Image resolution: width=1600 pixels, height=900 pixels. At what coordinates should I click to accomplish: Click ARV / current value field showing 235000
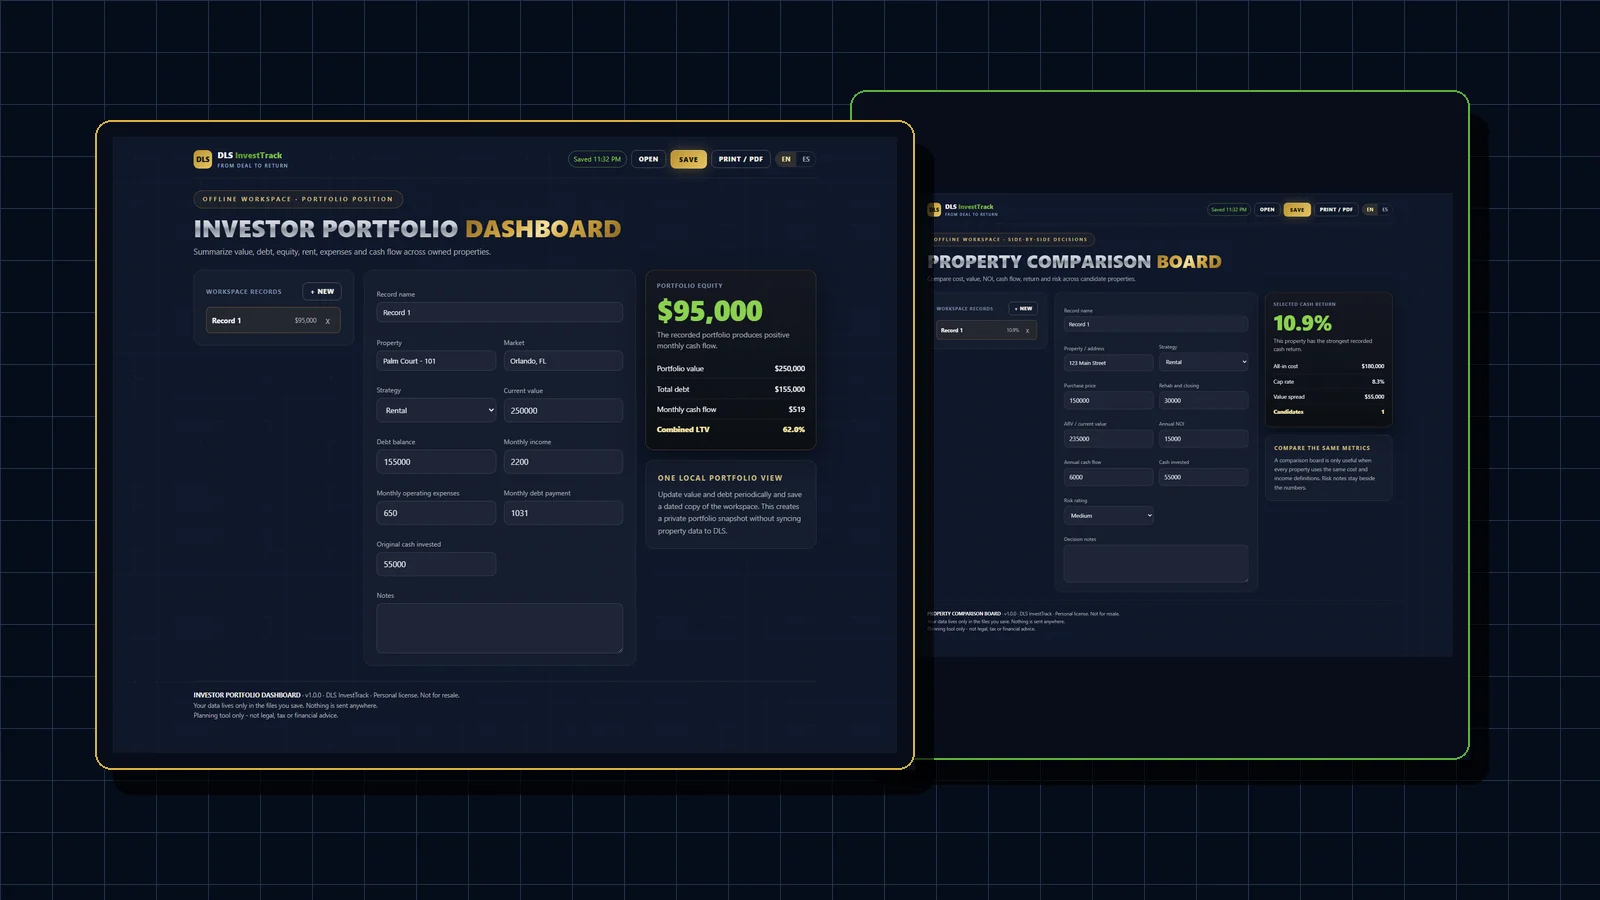[x=1108, y=439]
